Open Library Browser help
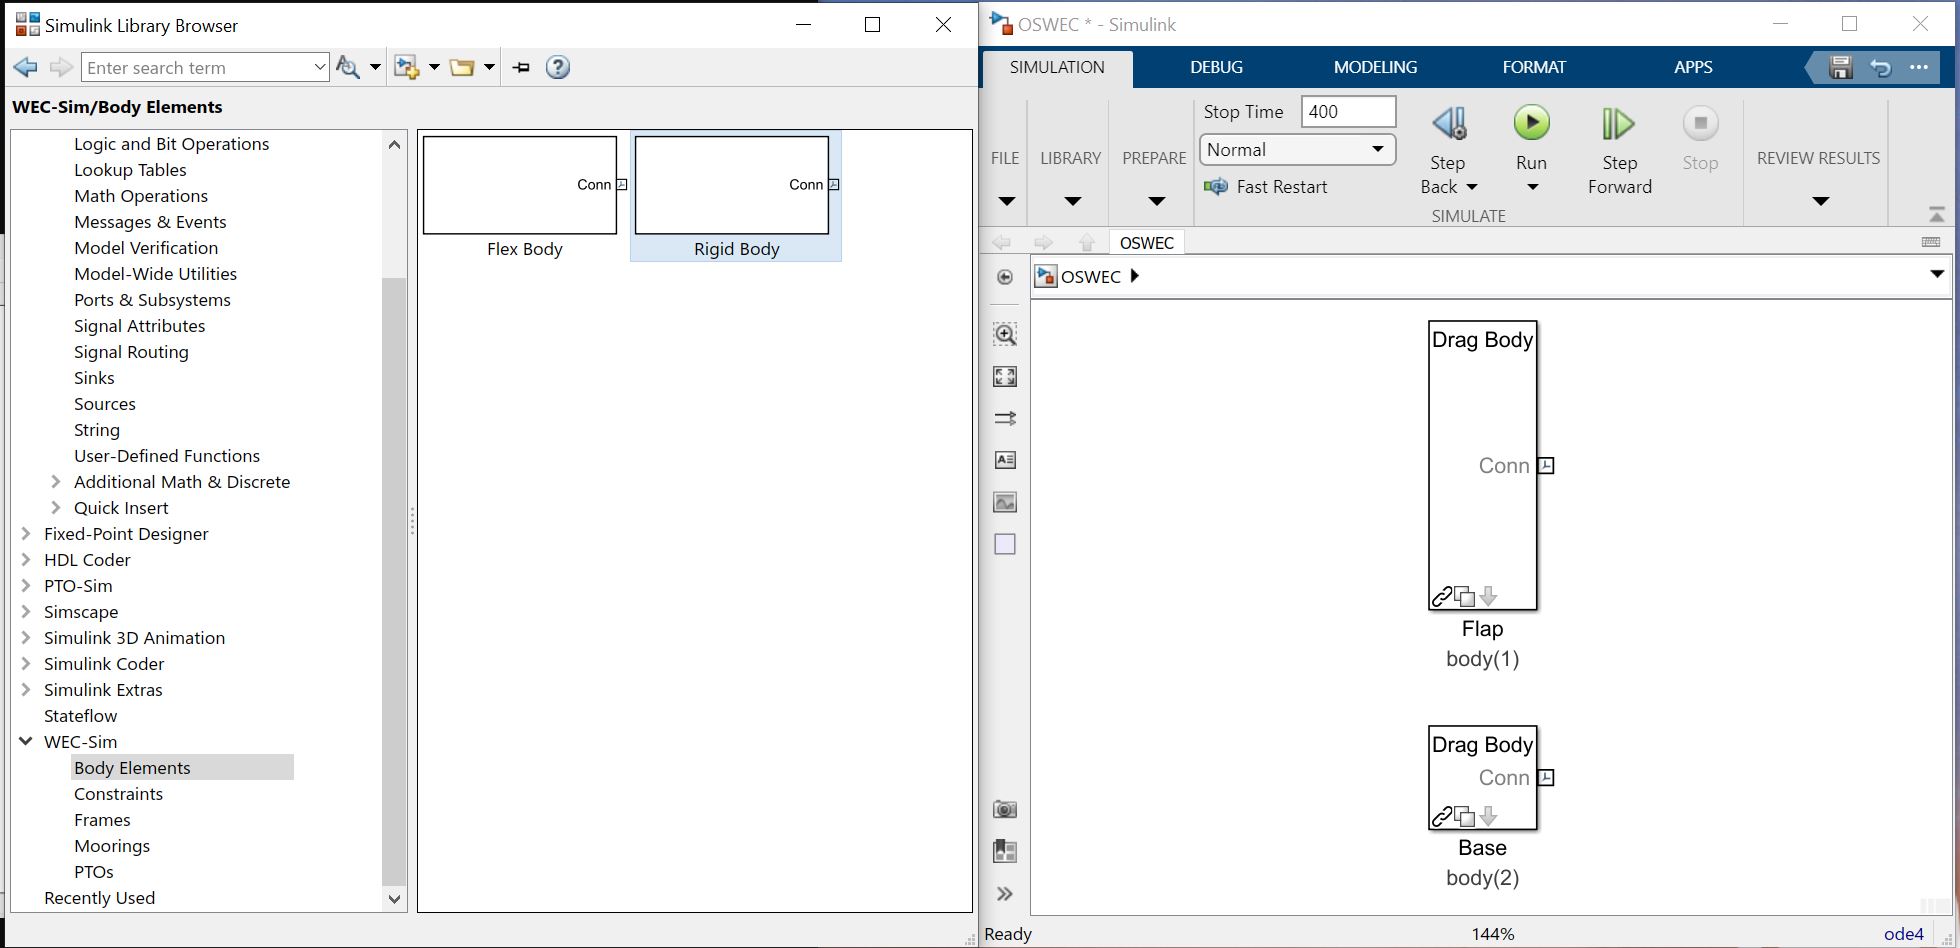The image size is (1960, 948). tap(558, 67)
